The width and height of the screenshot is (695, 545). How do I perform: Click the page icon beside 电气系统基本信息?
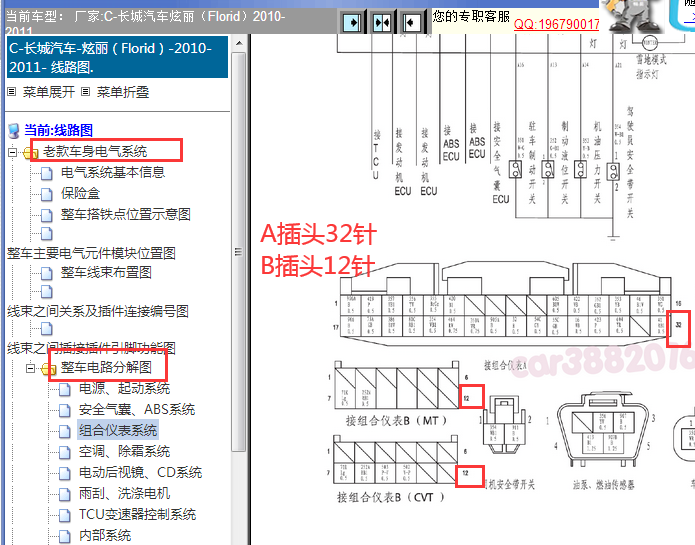pos(47,173)
